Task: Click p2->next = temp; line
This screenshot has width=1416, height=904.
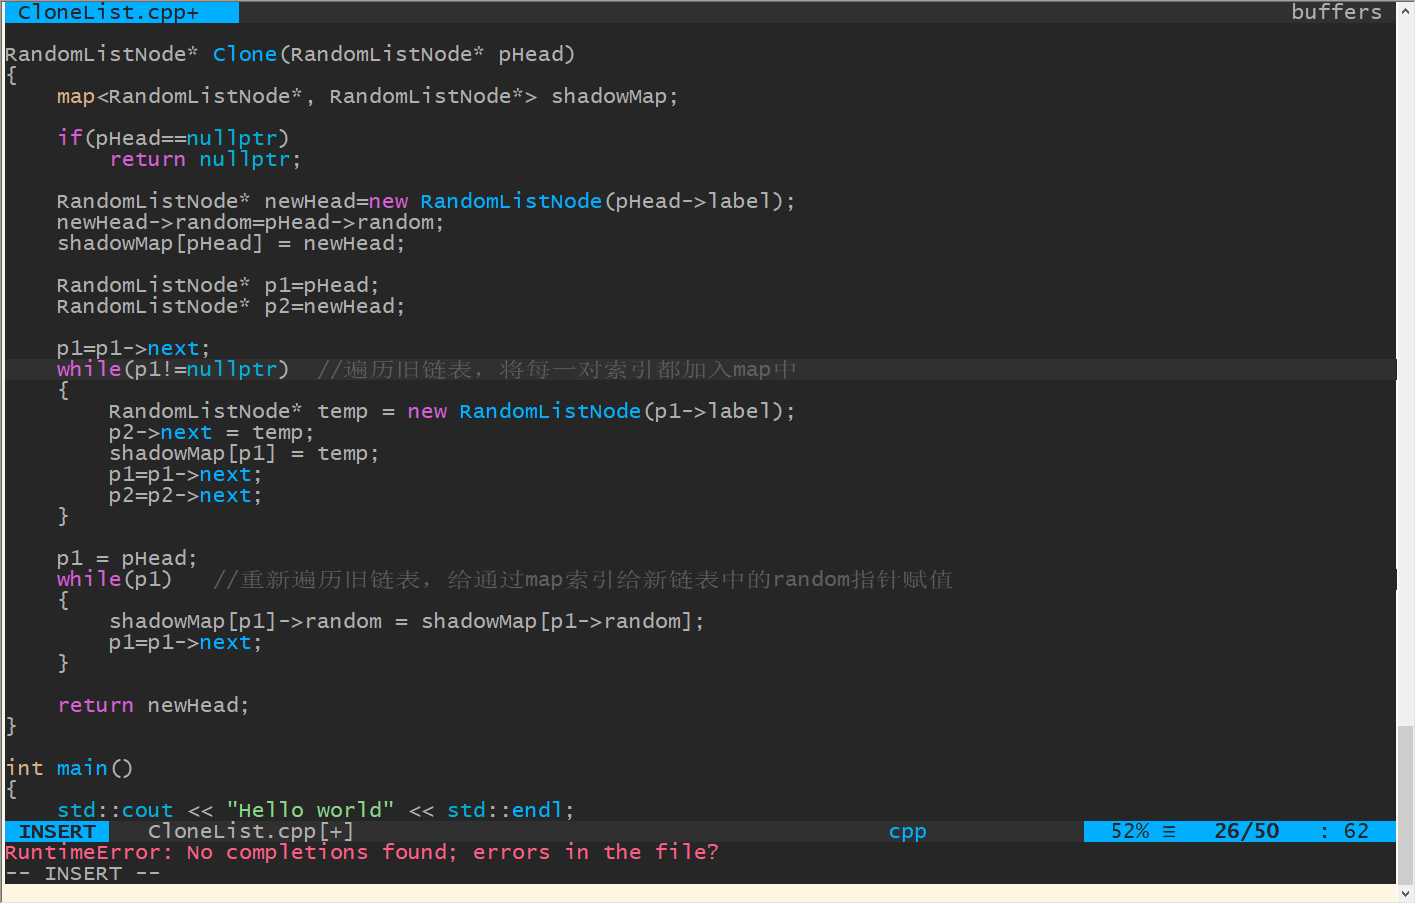Action: pyautogui.click(x=211, y=432)
